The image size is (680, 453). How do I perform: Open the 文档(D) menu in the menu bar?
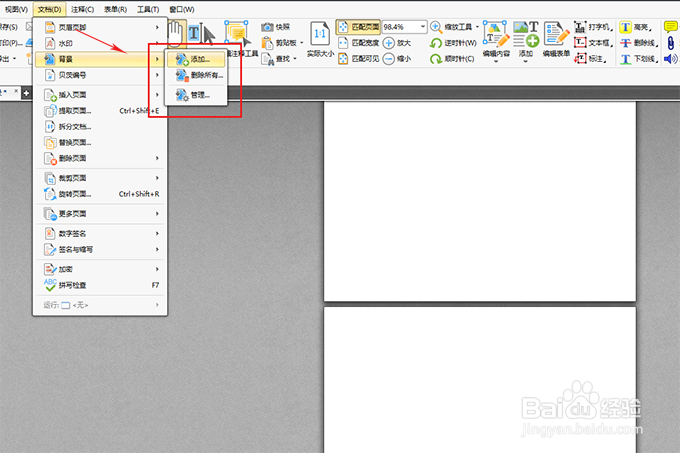49,9
